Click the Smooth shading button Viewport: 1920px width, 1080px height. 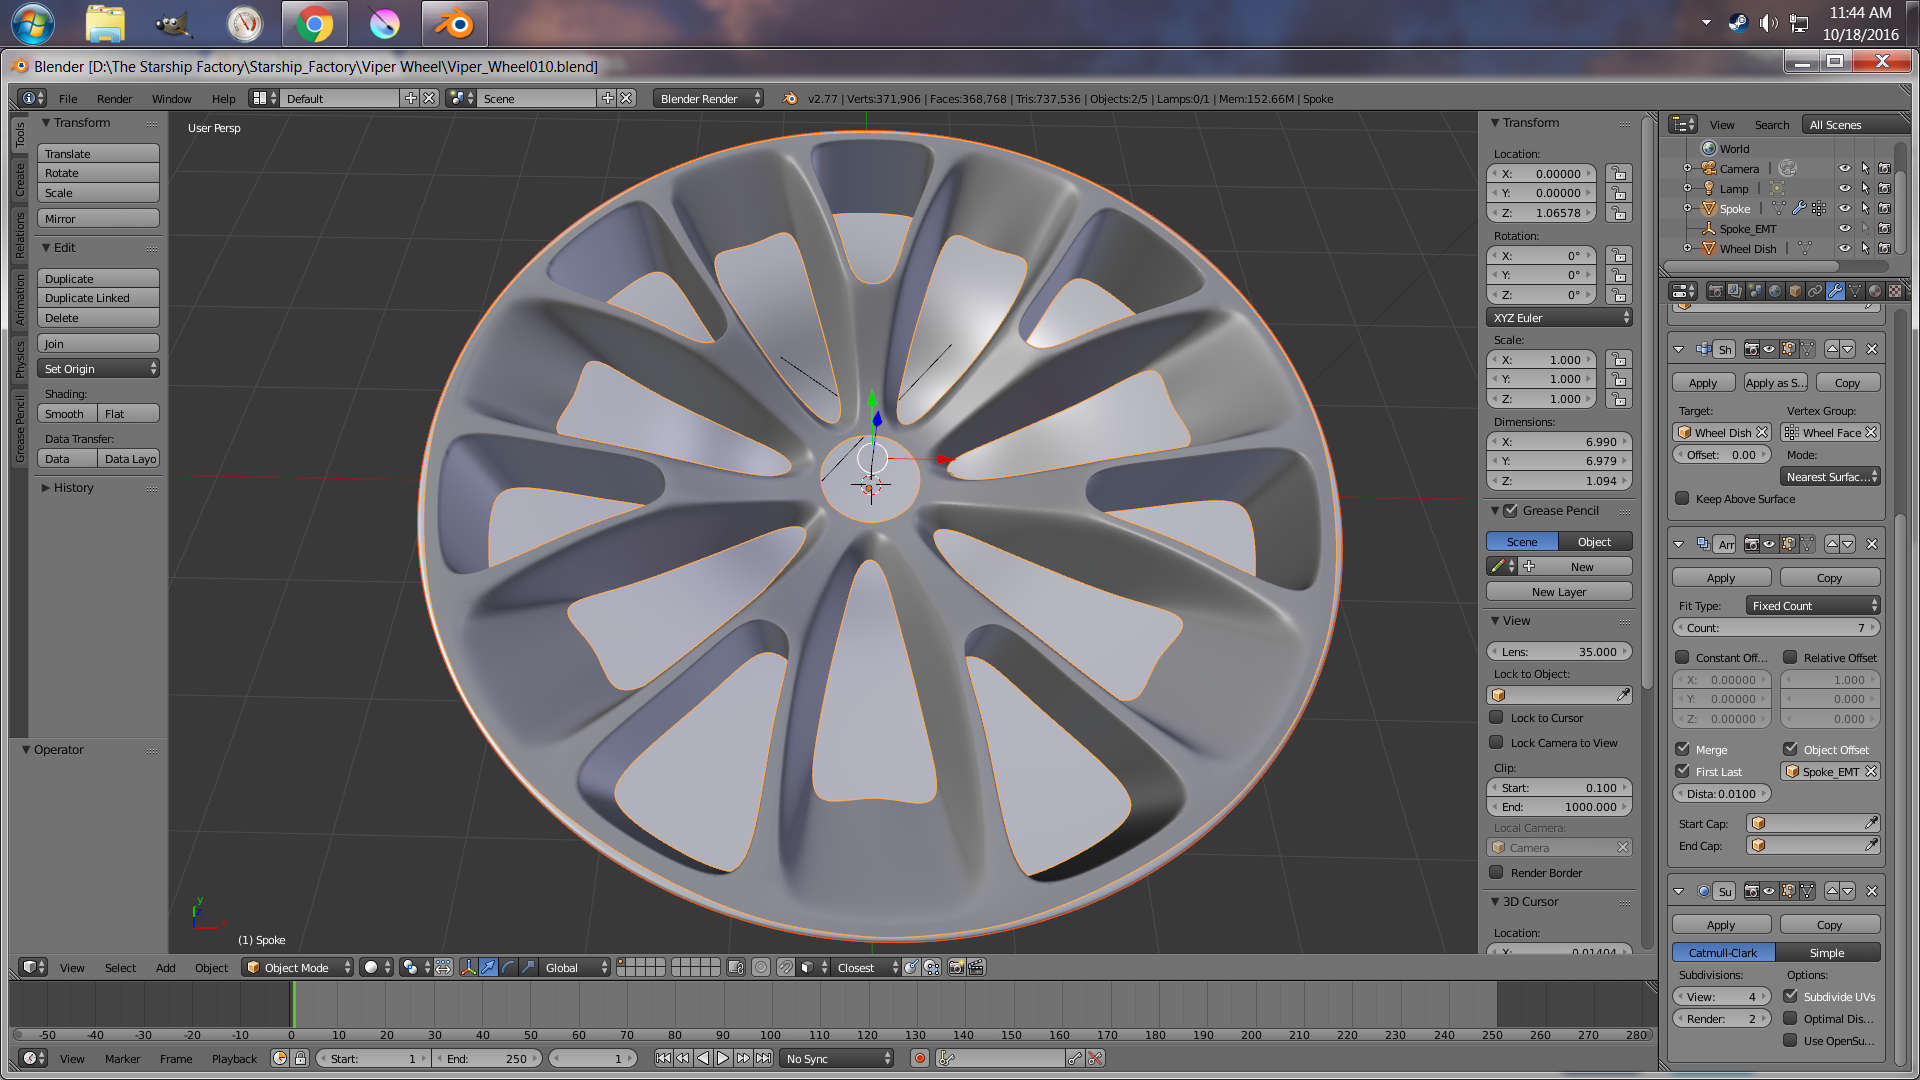pos(67,414)
